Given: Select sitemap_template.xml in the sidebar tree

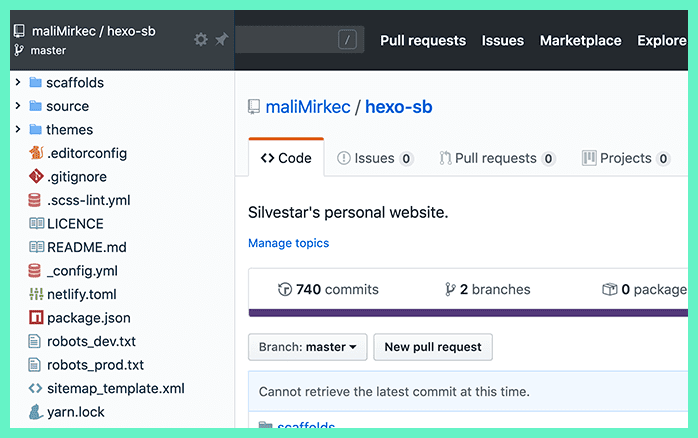Looking at the screenshot, I should tap(116, 389).
